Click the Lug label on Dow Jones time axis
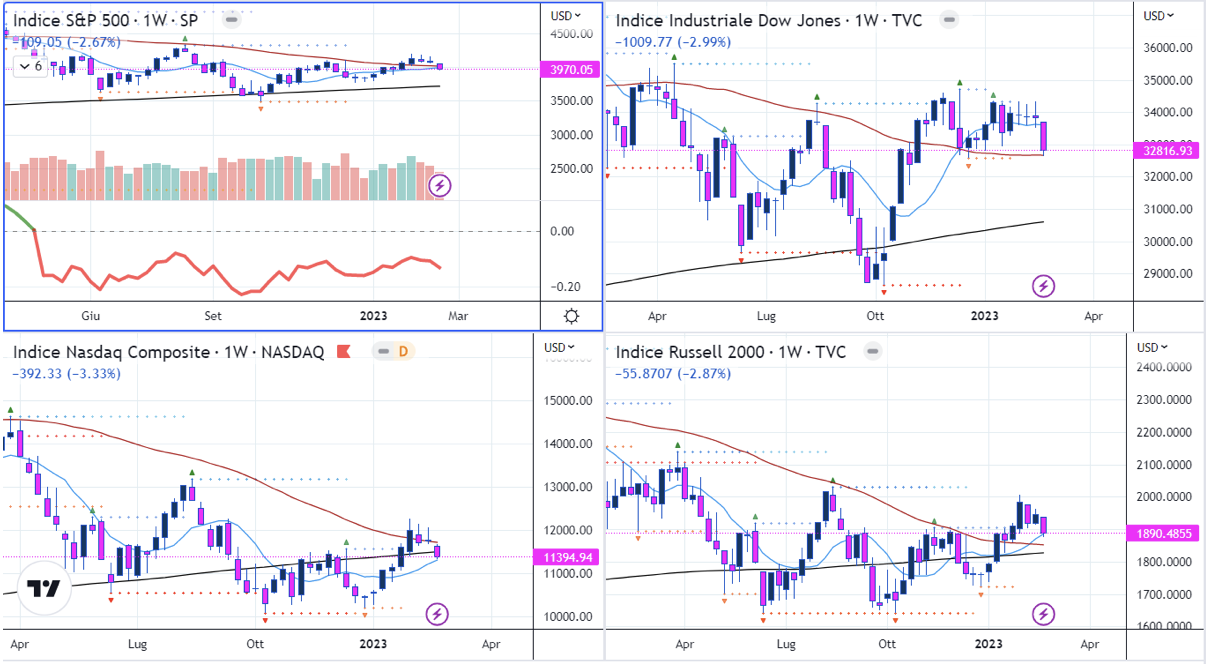The image size is (1206, 664). click(x=768, y=316)
